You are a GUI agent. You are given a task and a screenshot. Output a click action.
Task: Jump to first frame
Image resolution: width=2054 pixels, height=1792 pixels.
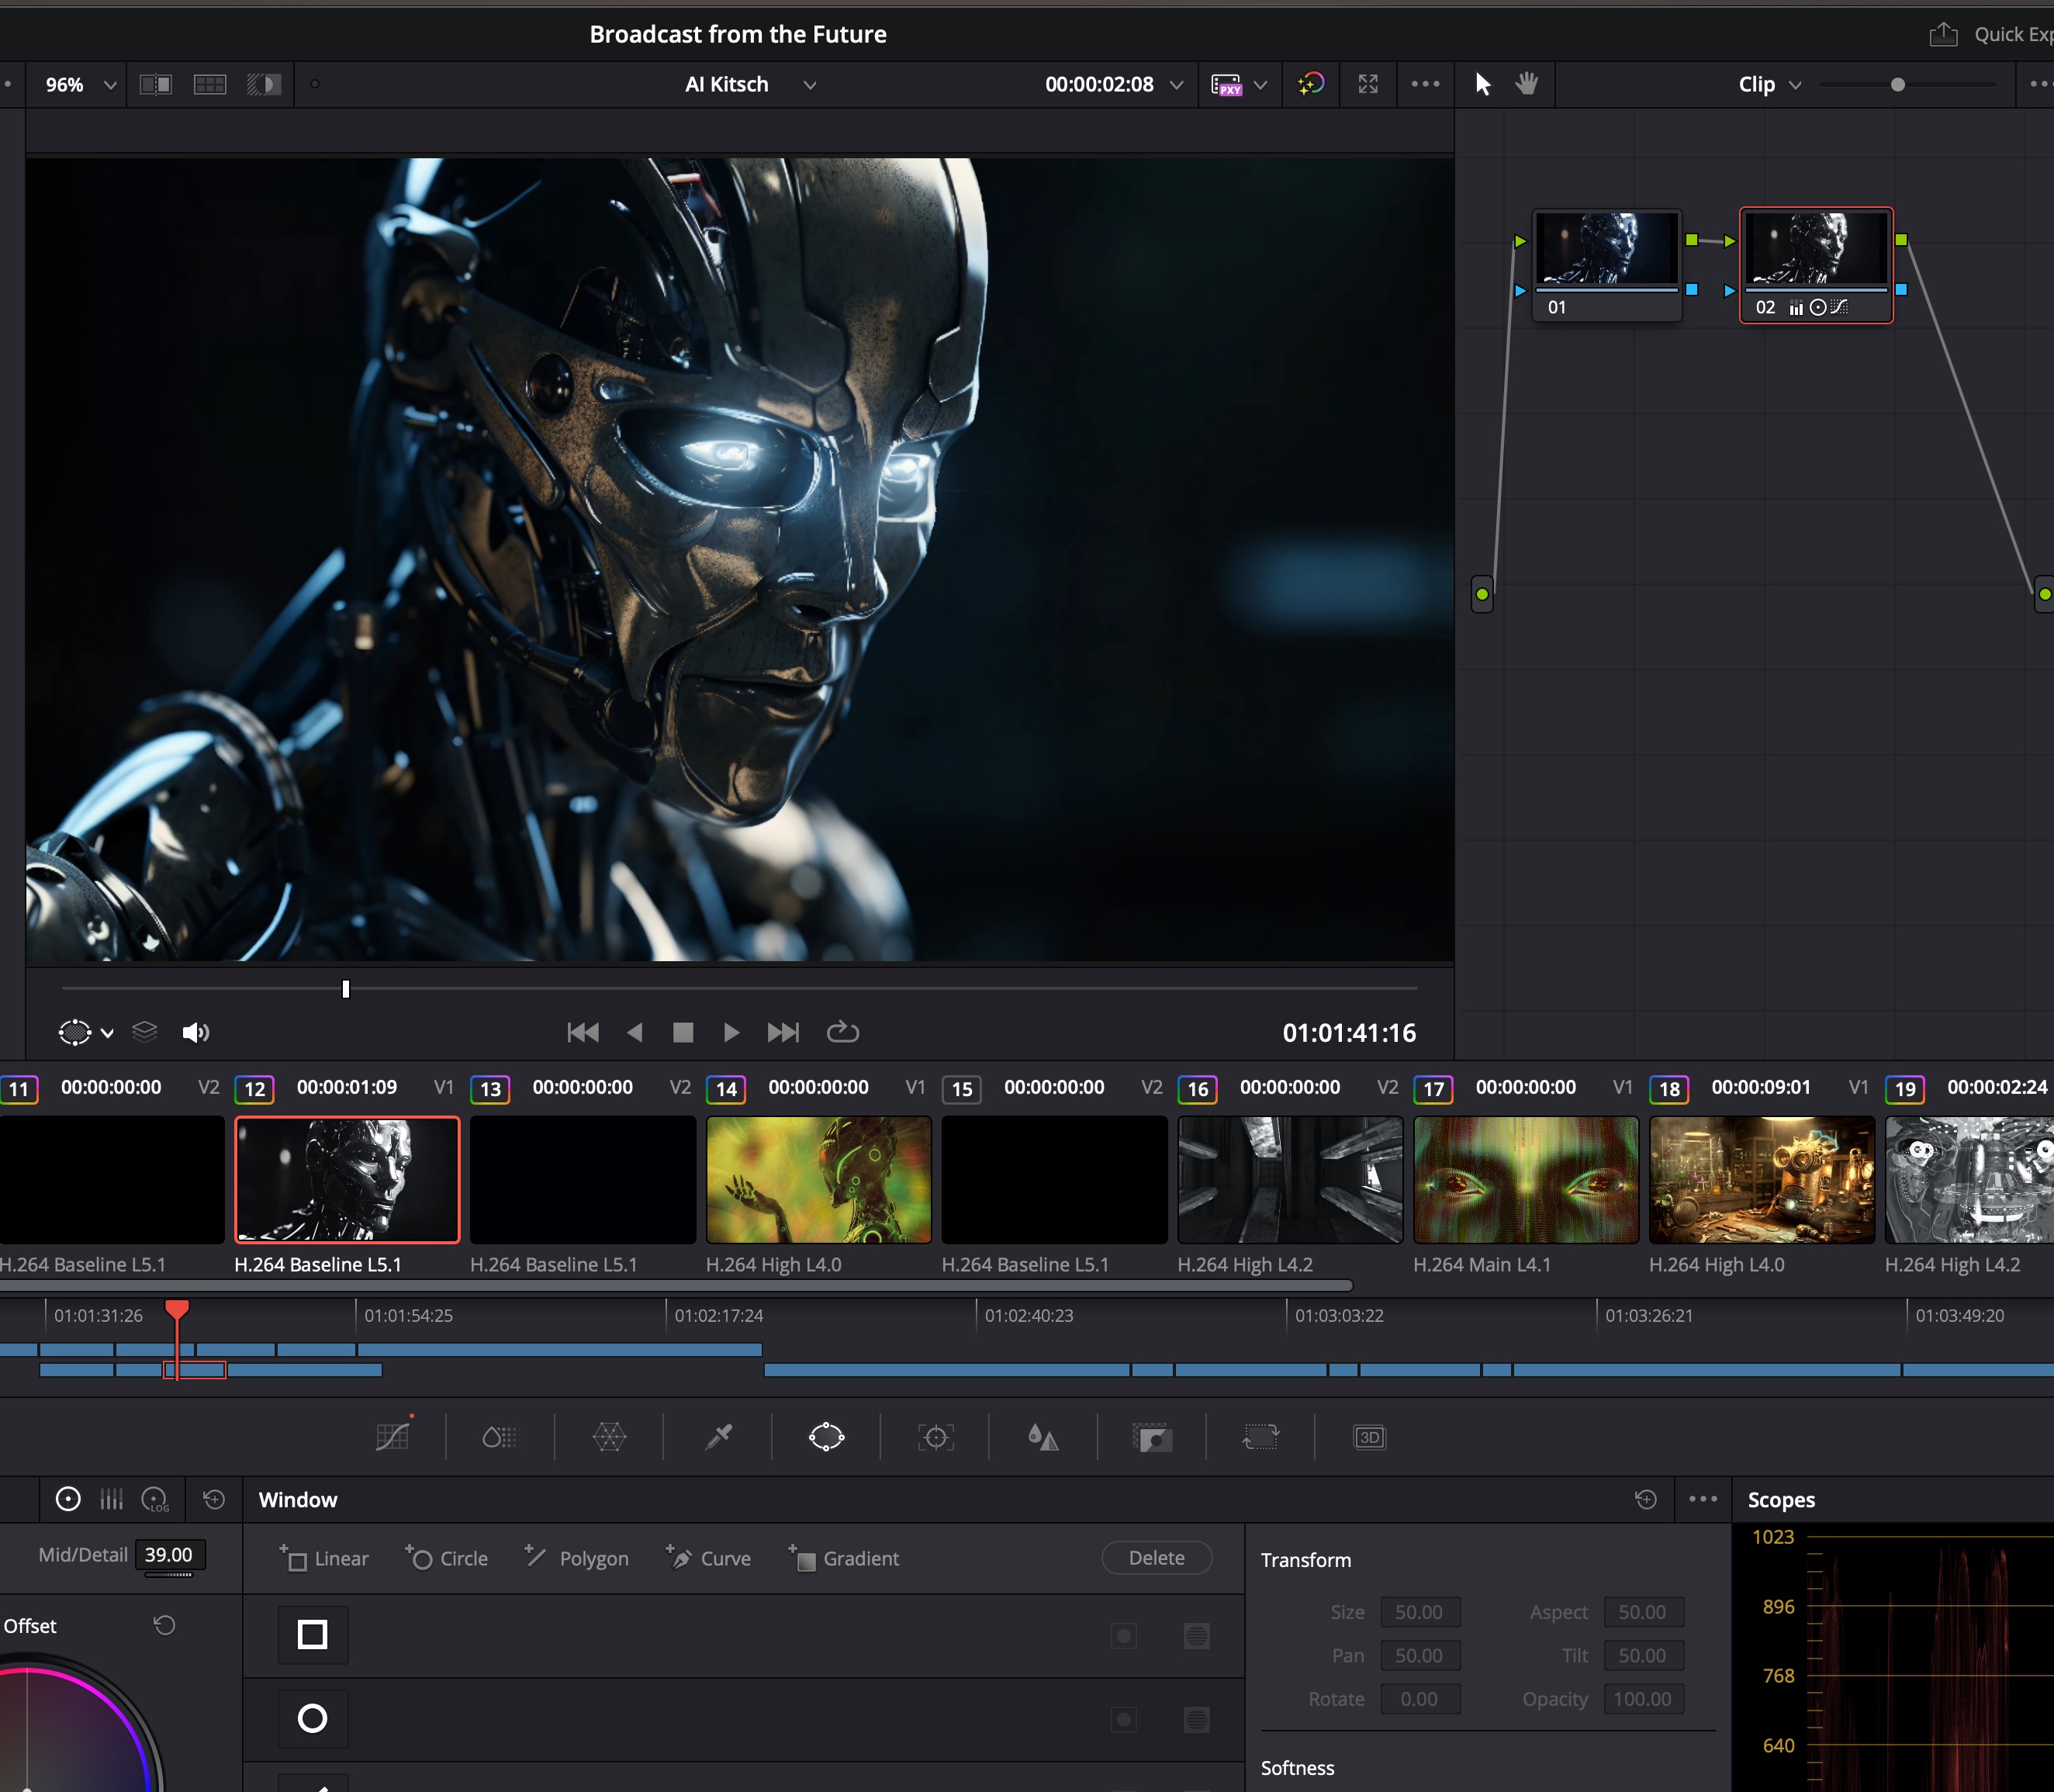(x=583, y=1032)
